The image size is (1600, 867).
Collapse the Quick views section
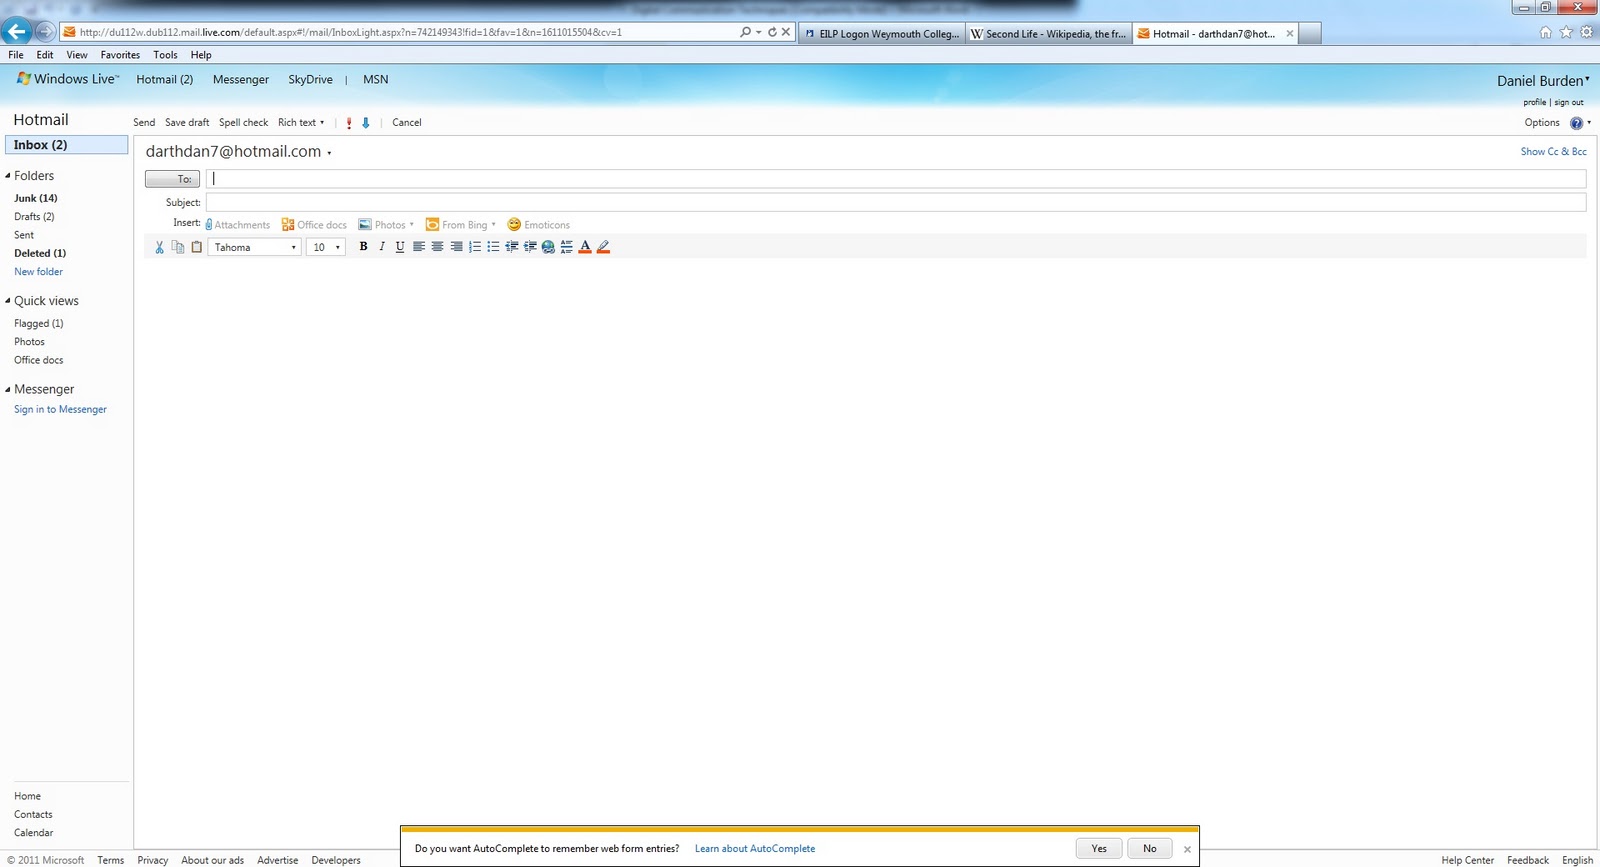tap(8, 301)
